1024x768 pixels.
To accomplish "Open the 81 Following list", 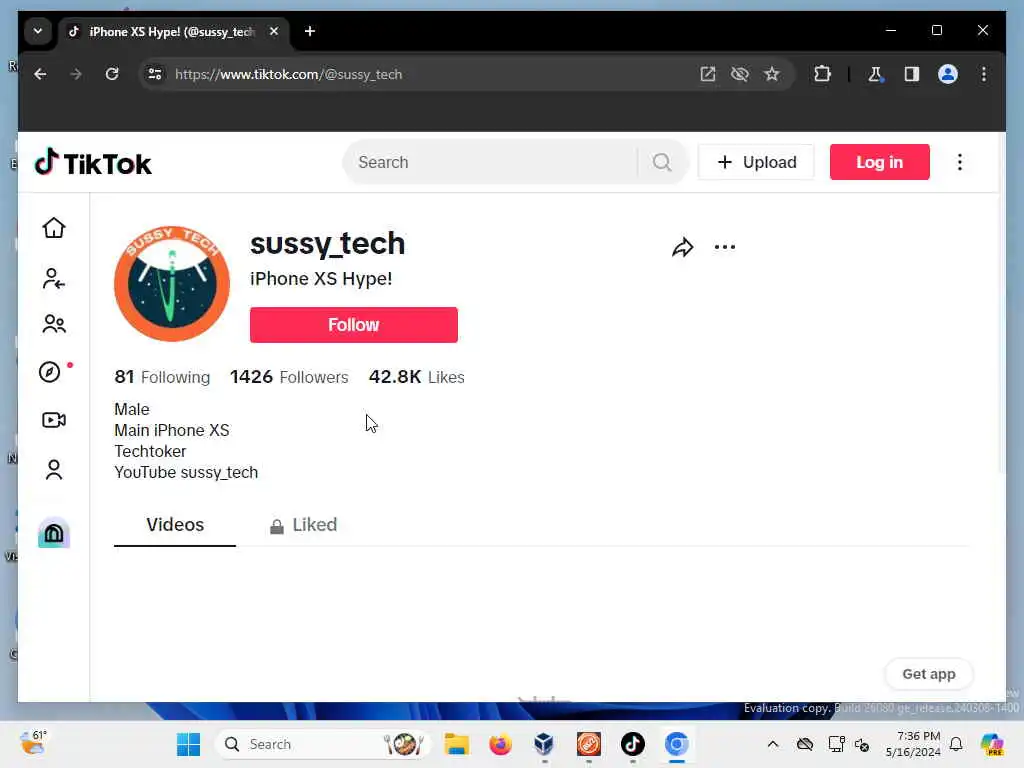I will [x=162, y=377].
